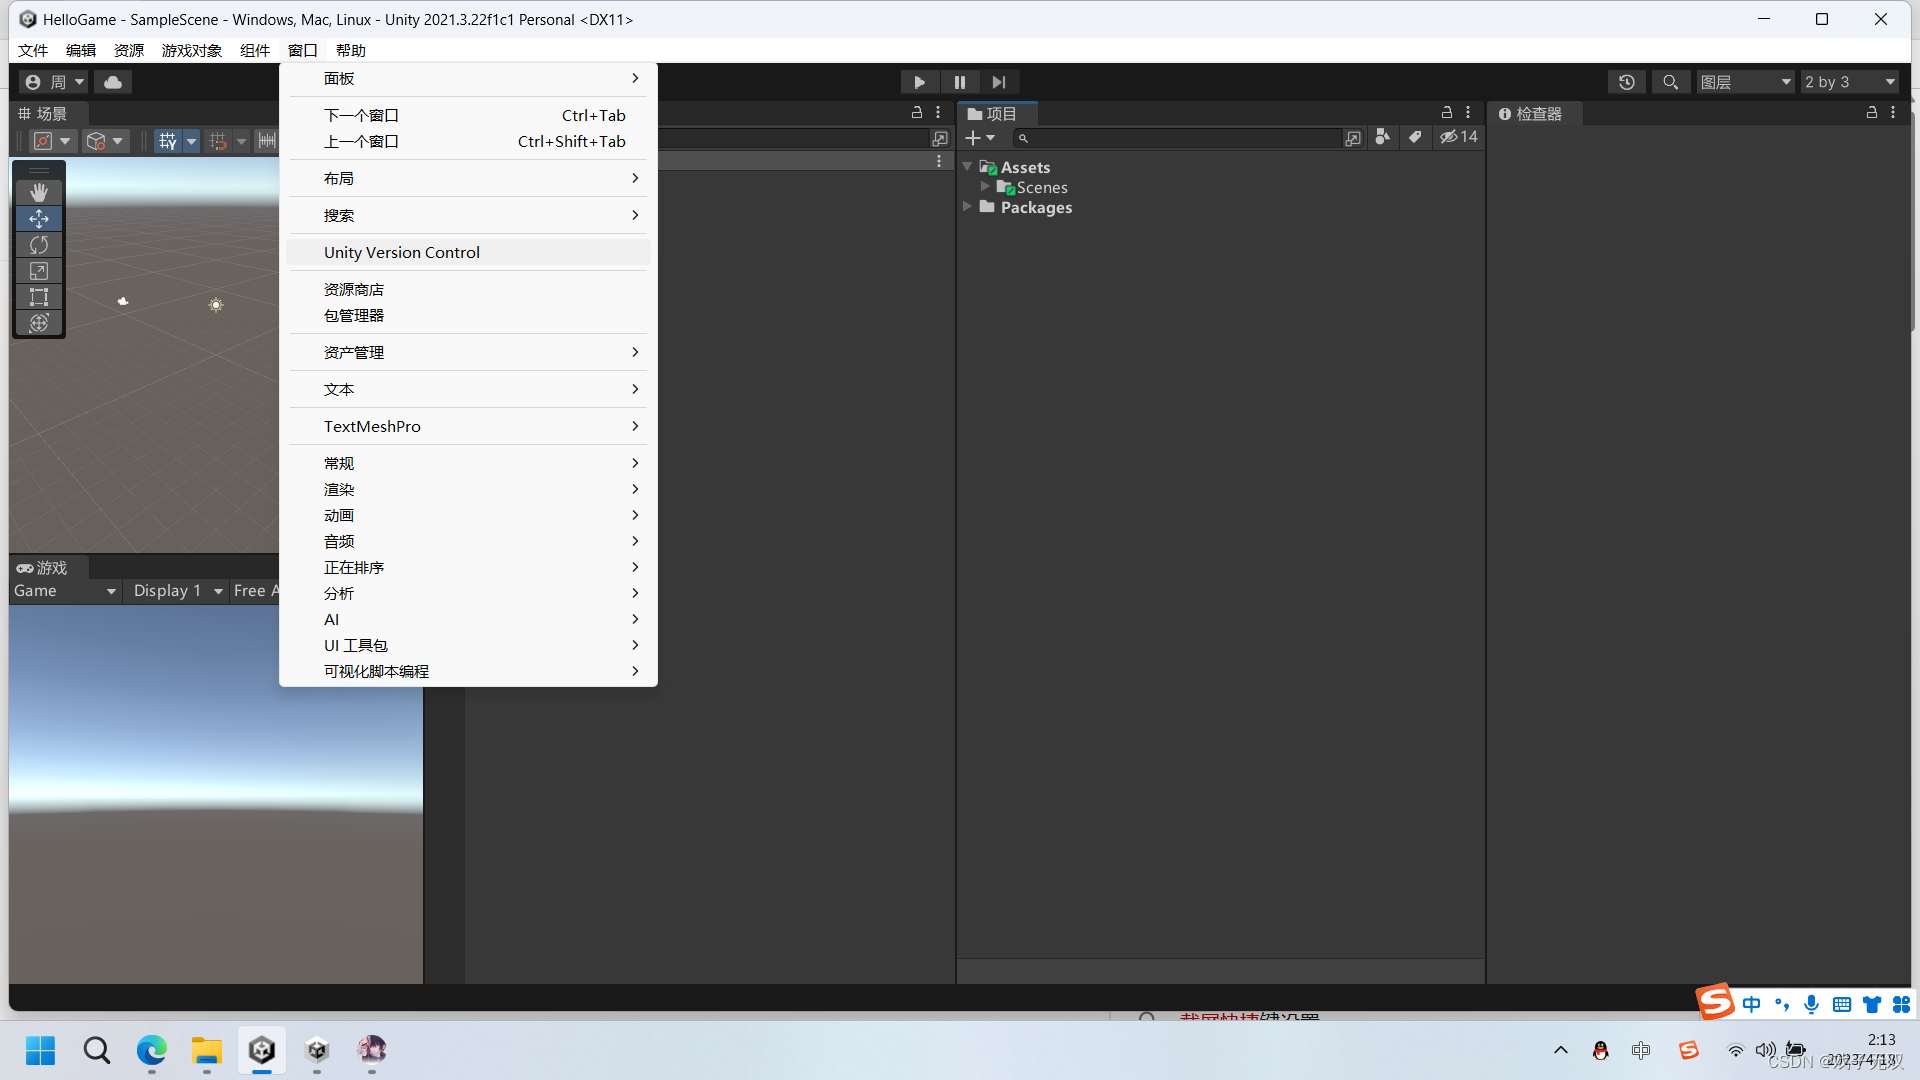Select the Rect transform tool
This screenshot has width=1920, height=1080.
(39, 297)
